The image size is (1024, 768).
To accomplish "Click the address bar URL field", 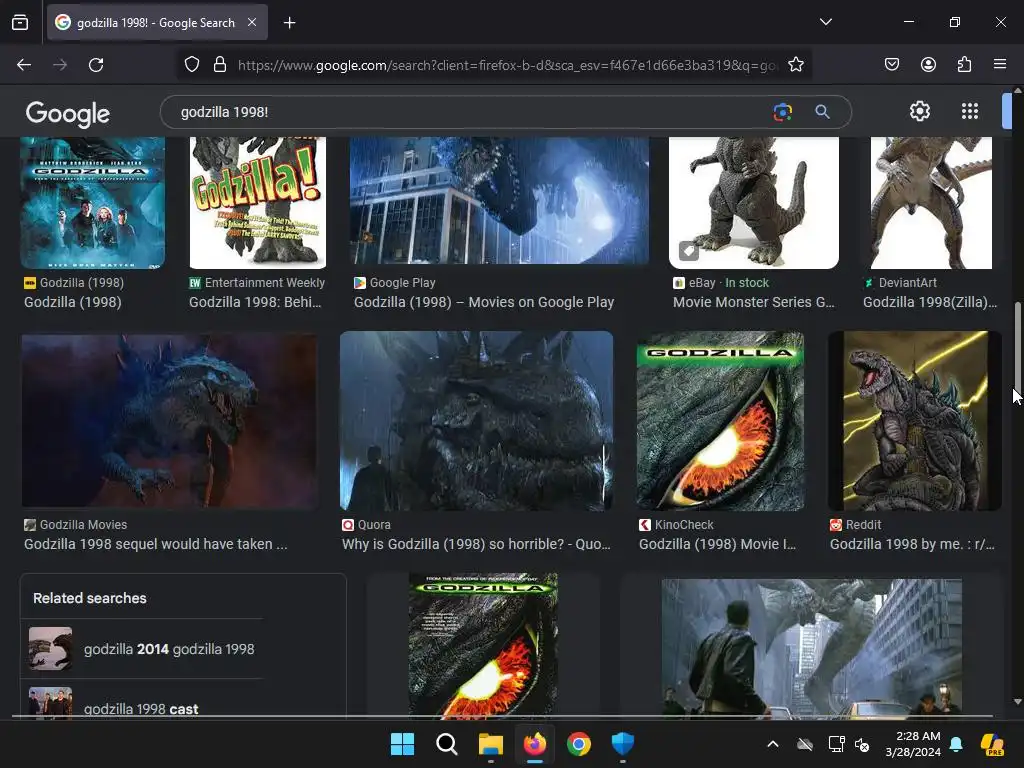I will click(x=507, y=65).
